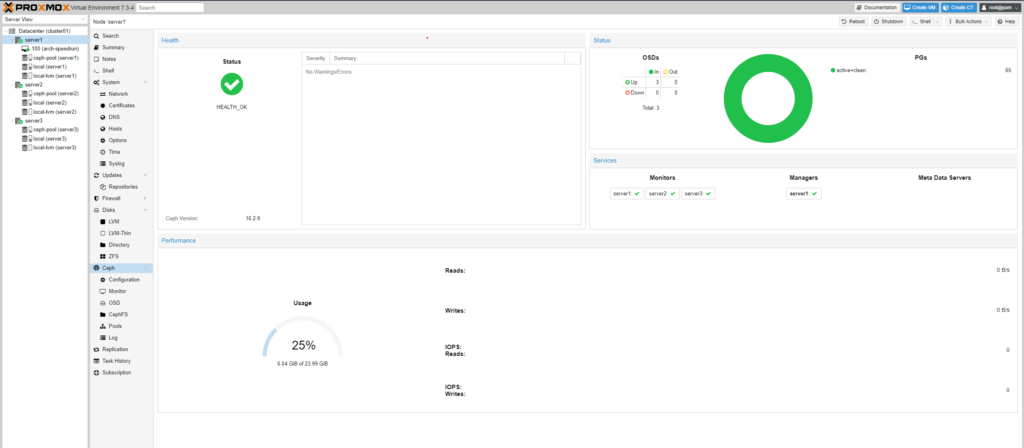1024x448 pixels.
Task: Click the life-ring icon beside Subscription
Action: point(97,373)
